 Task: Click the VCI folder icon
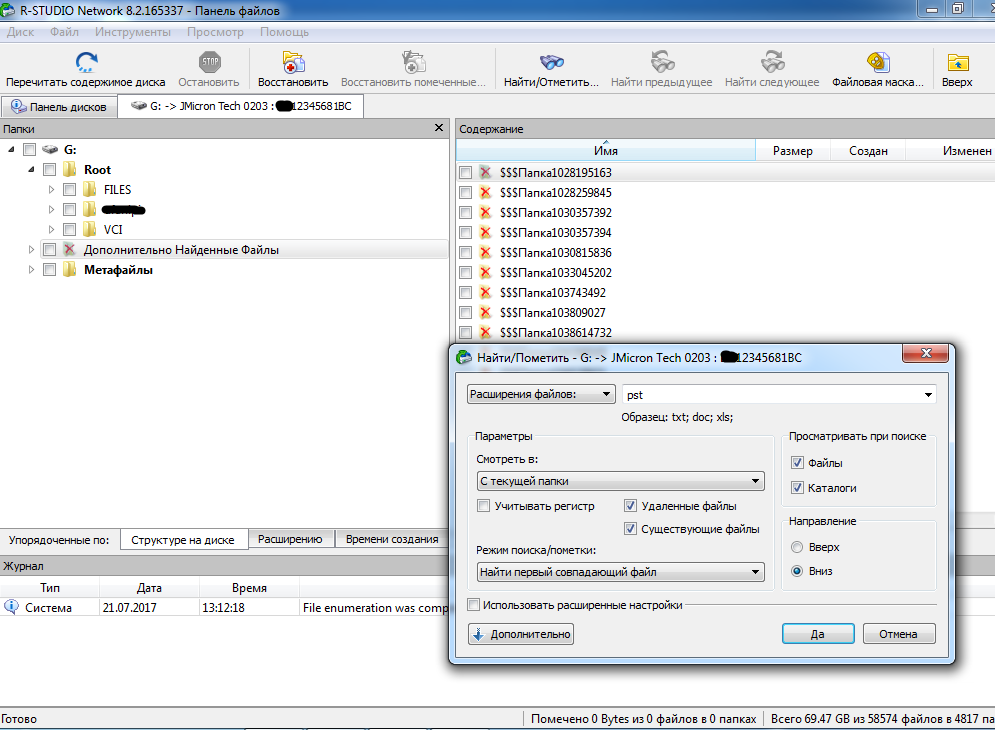click(89, 229)
